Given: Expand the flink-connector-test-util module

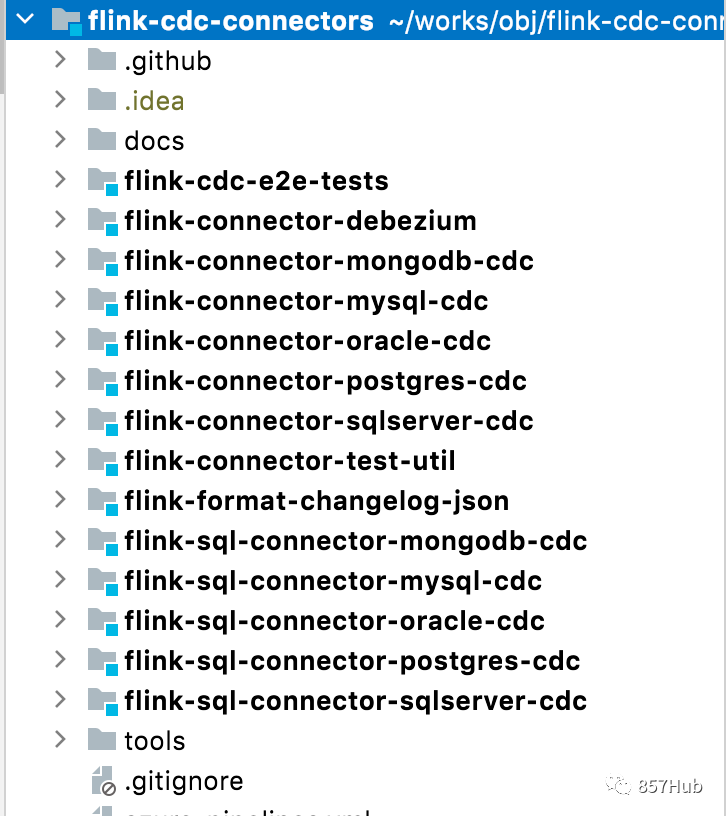Looking at the screenshot, I should point(60,460).
